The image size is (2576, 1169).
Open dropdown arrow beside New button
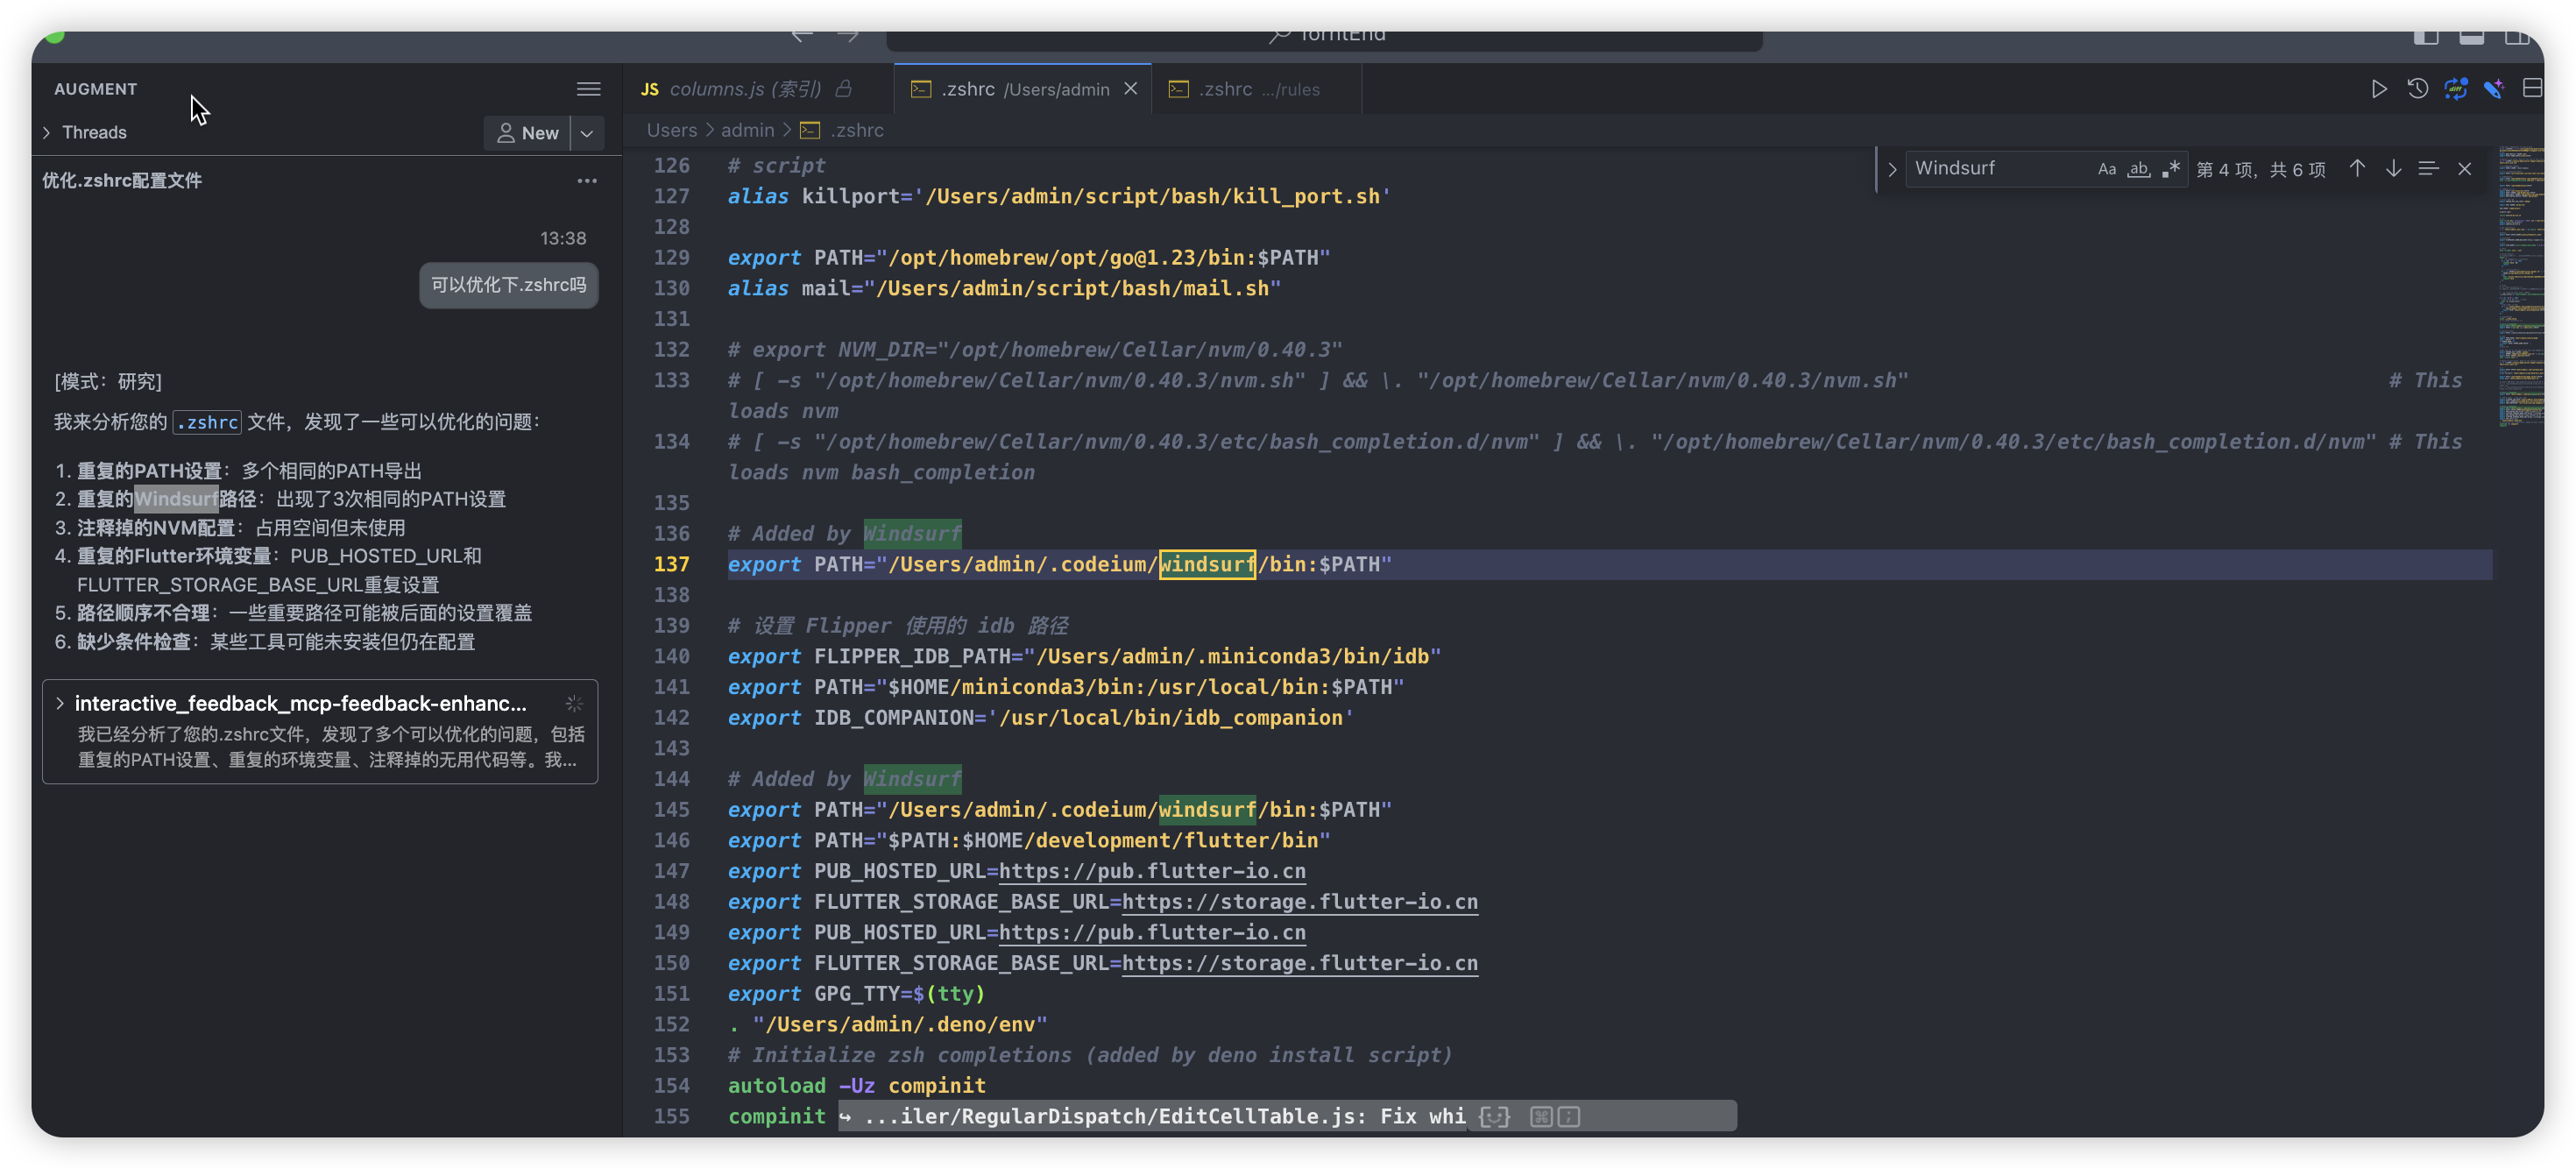587,133
